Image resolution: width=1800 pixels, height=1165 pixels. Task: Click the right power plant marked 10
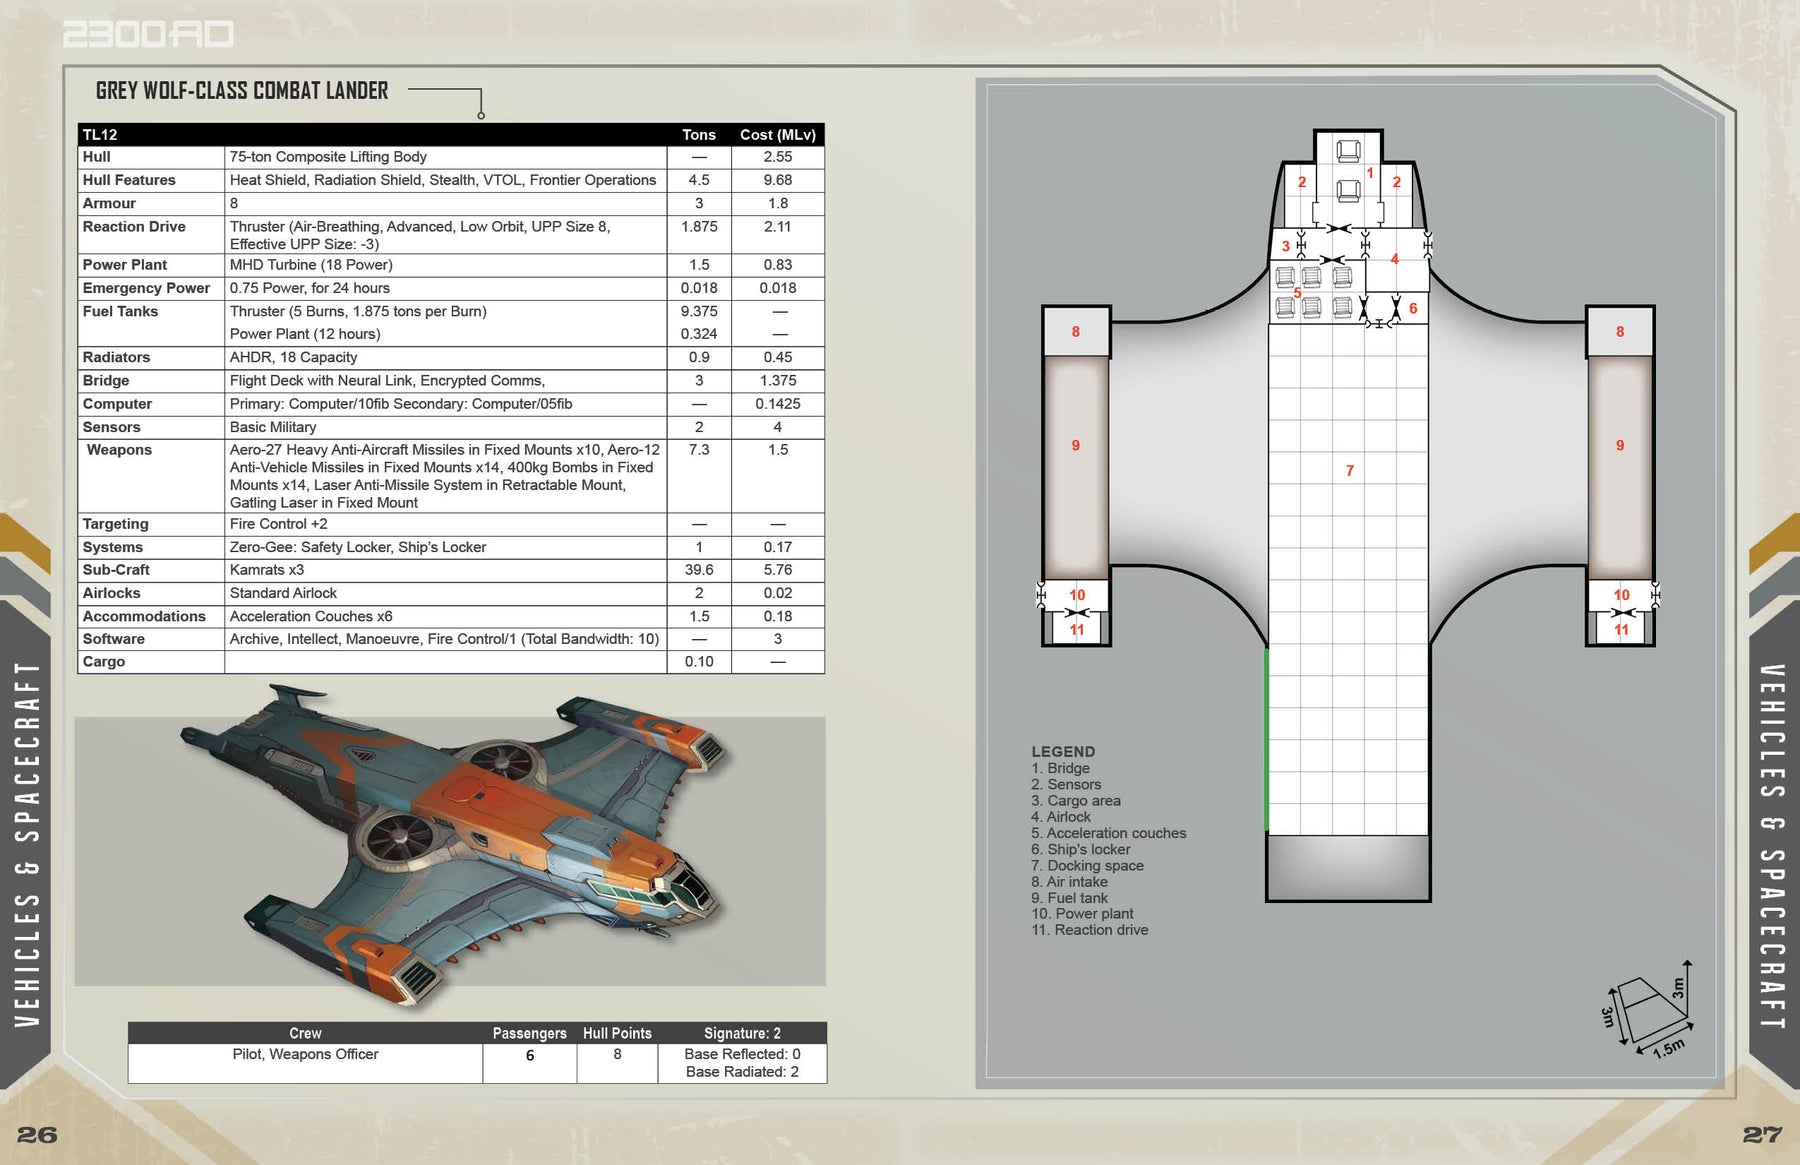(x=1621, y=595)
